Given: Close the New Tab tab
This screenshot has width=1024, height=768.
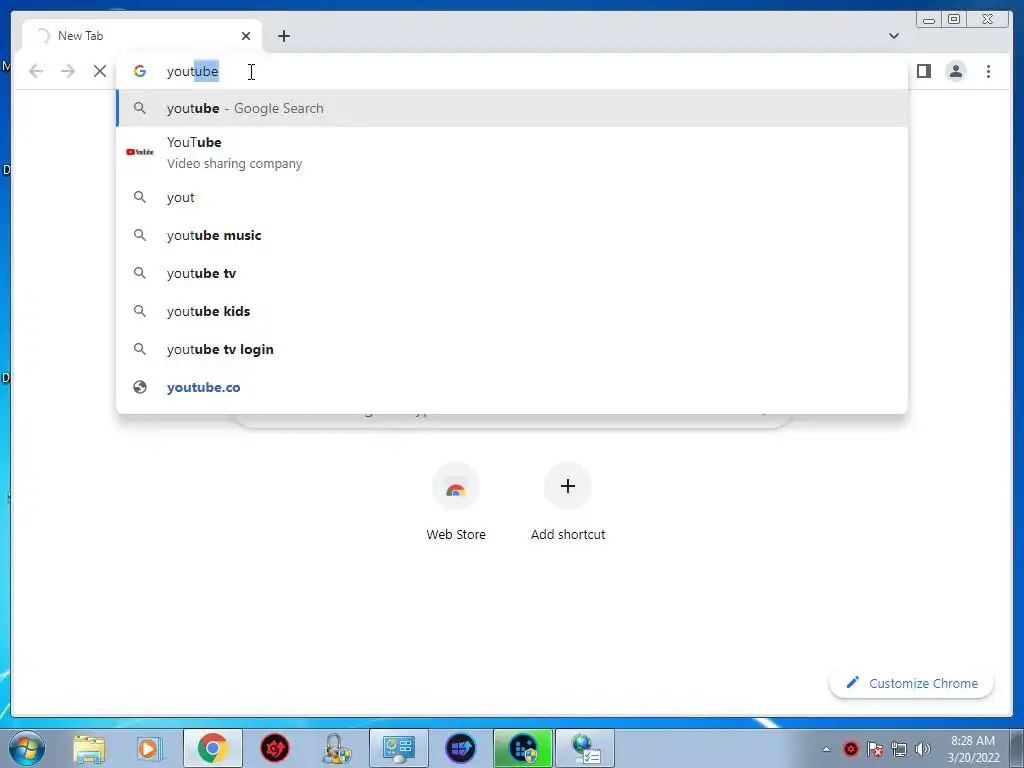Looking at the screenshot, I should click(246, 36).
